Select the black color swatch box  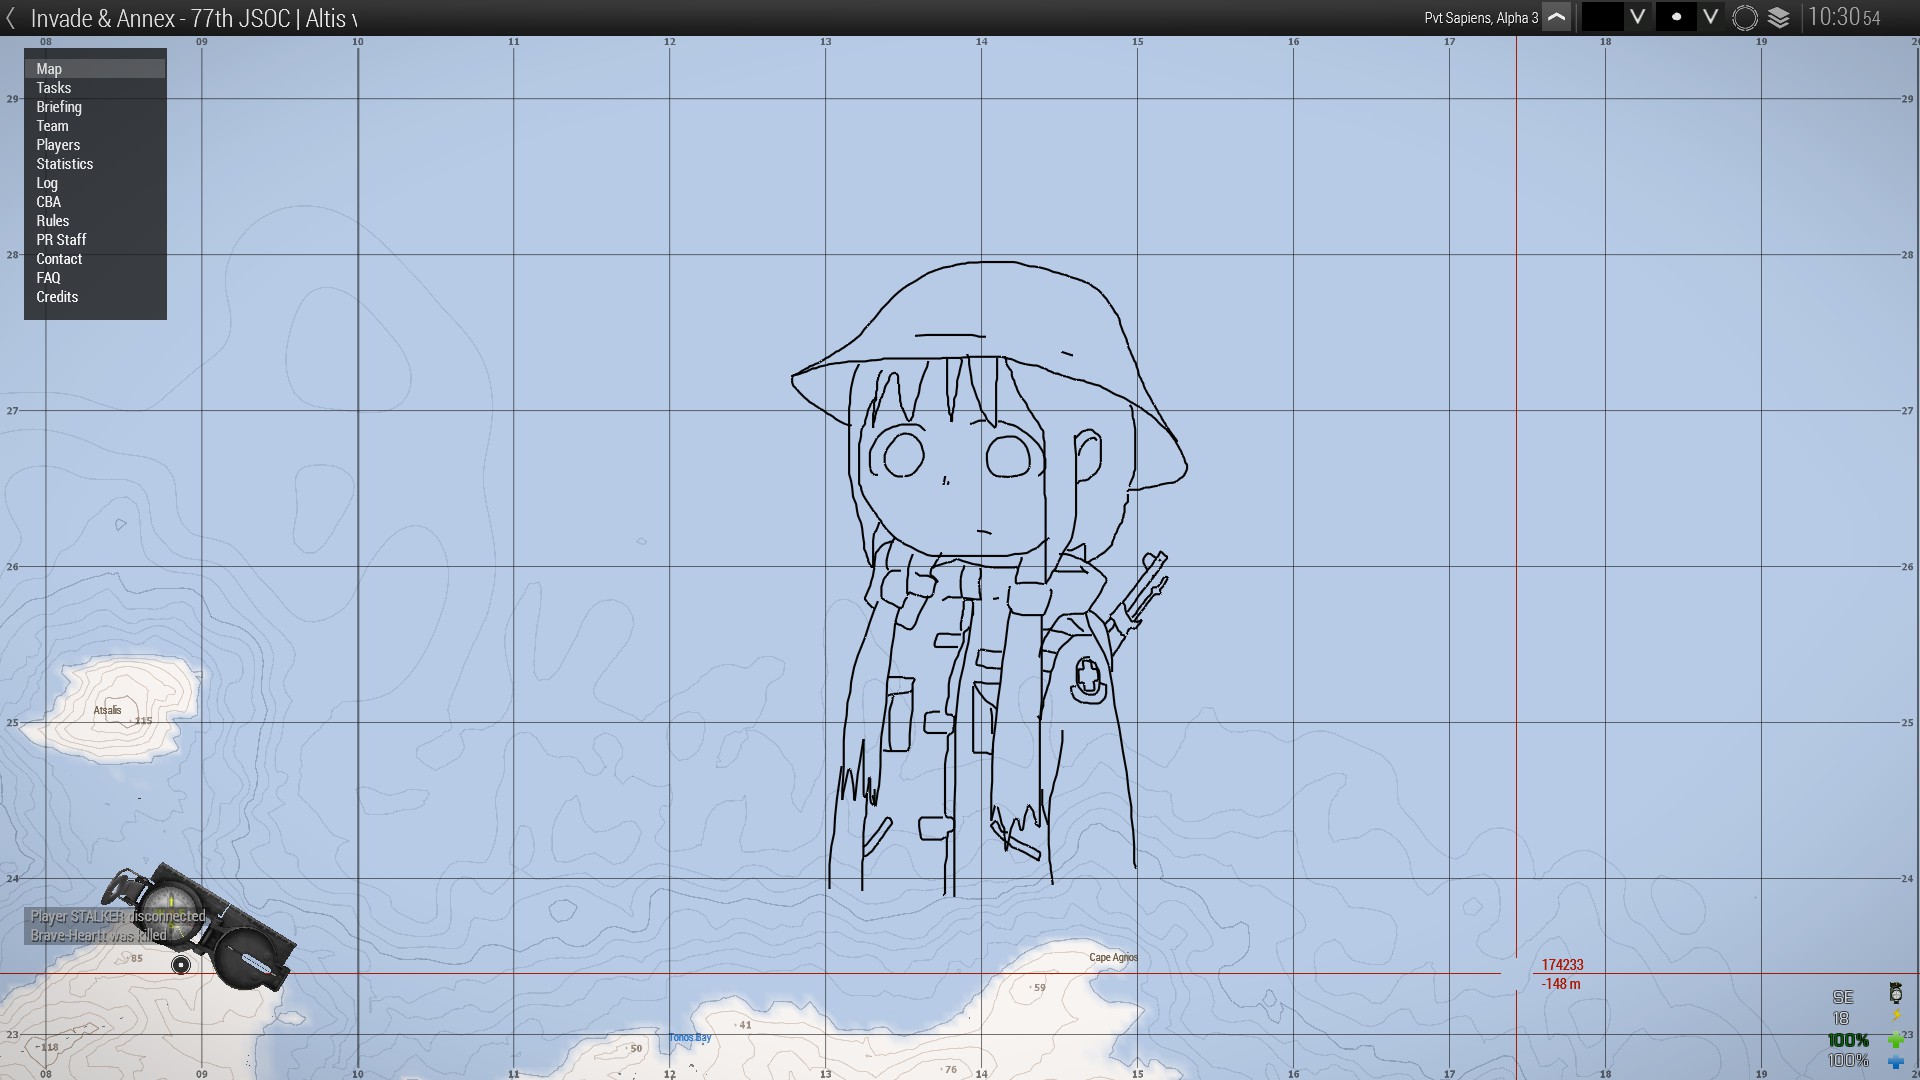point(1602,18)
